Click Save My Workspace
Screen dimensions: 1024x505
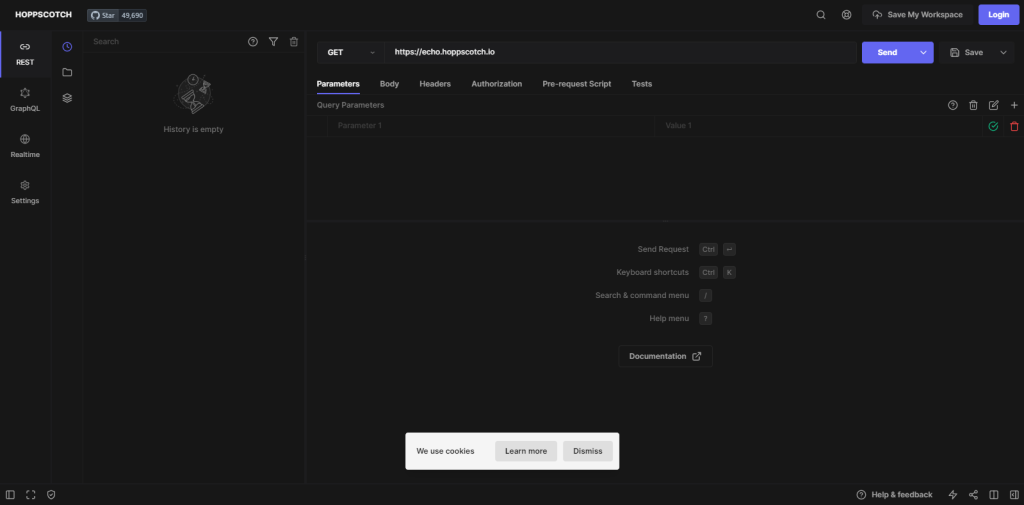point(918,14)
